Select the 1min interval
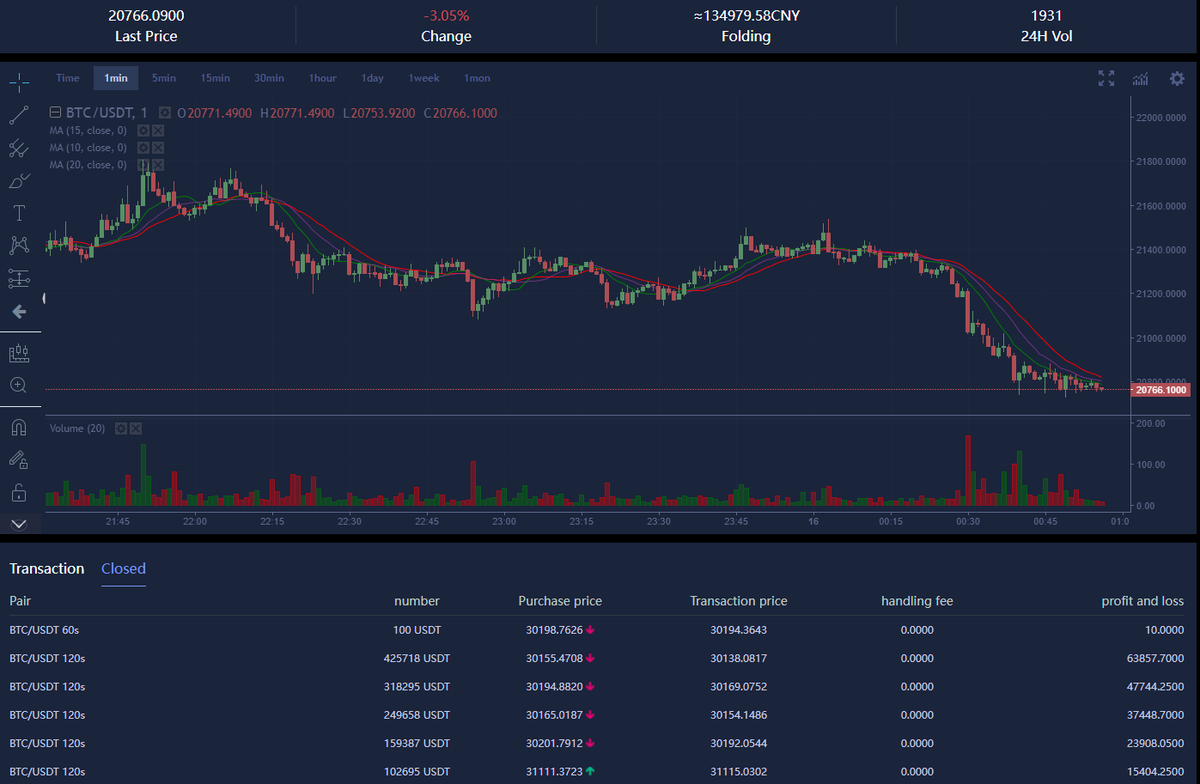The width and height of the screenshot is (1200, 784). tap(116, 78)
